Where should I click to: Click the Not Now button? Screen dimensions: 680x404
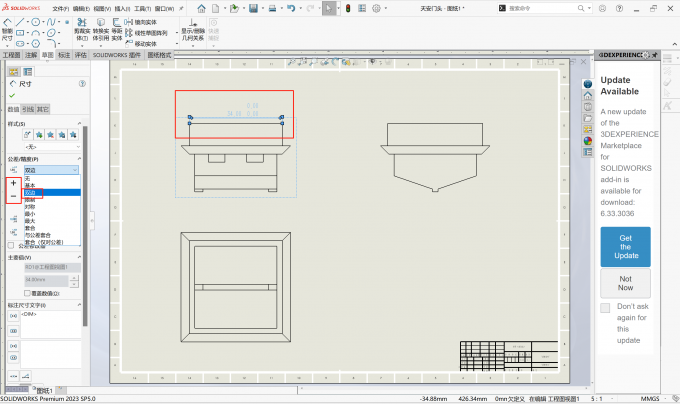pos(625,283)
